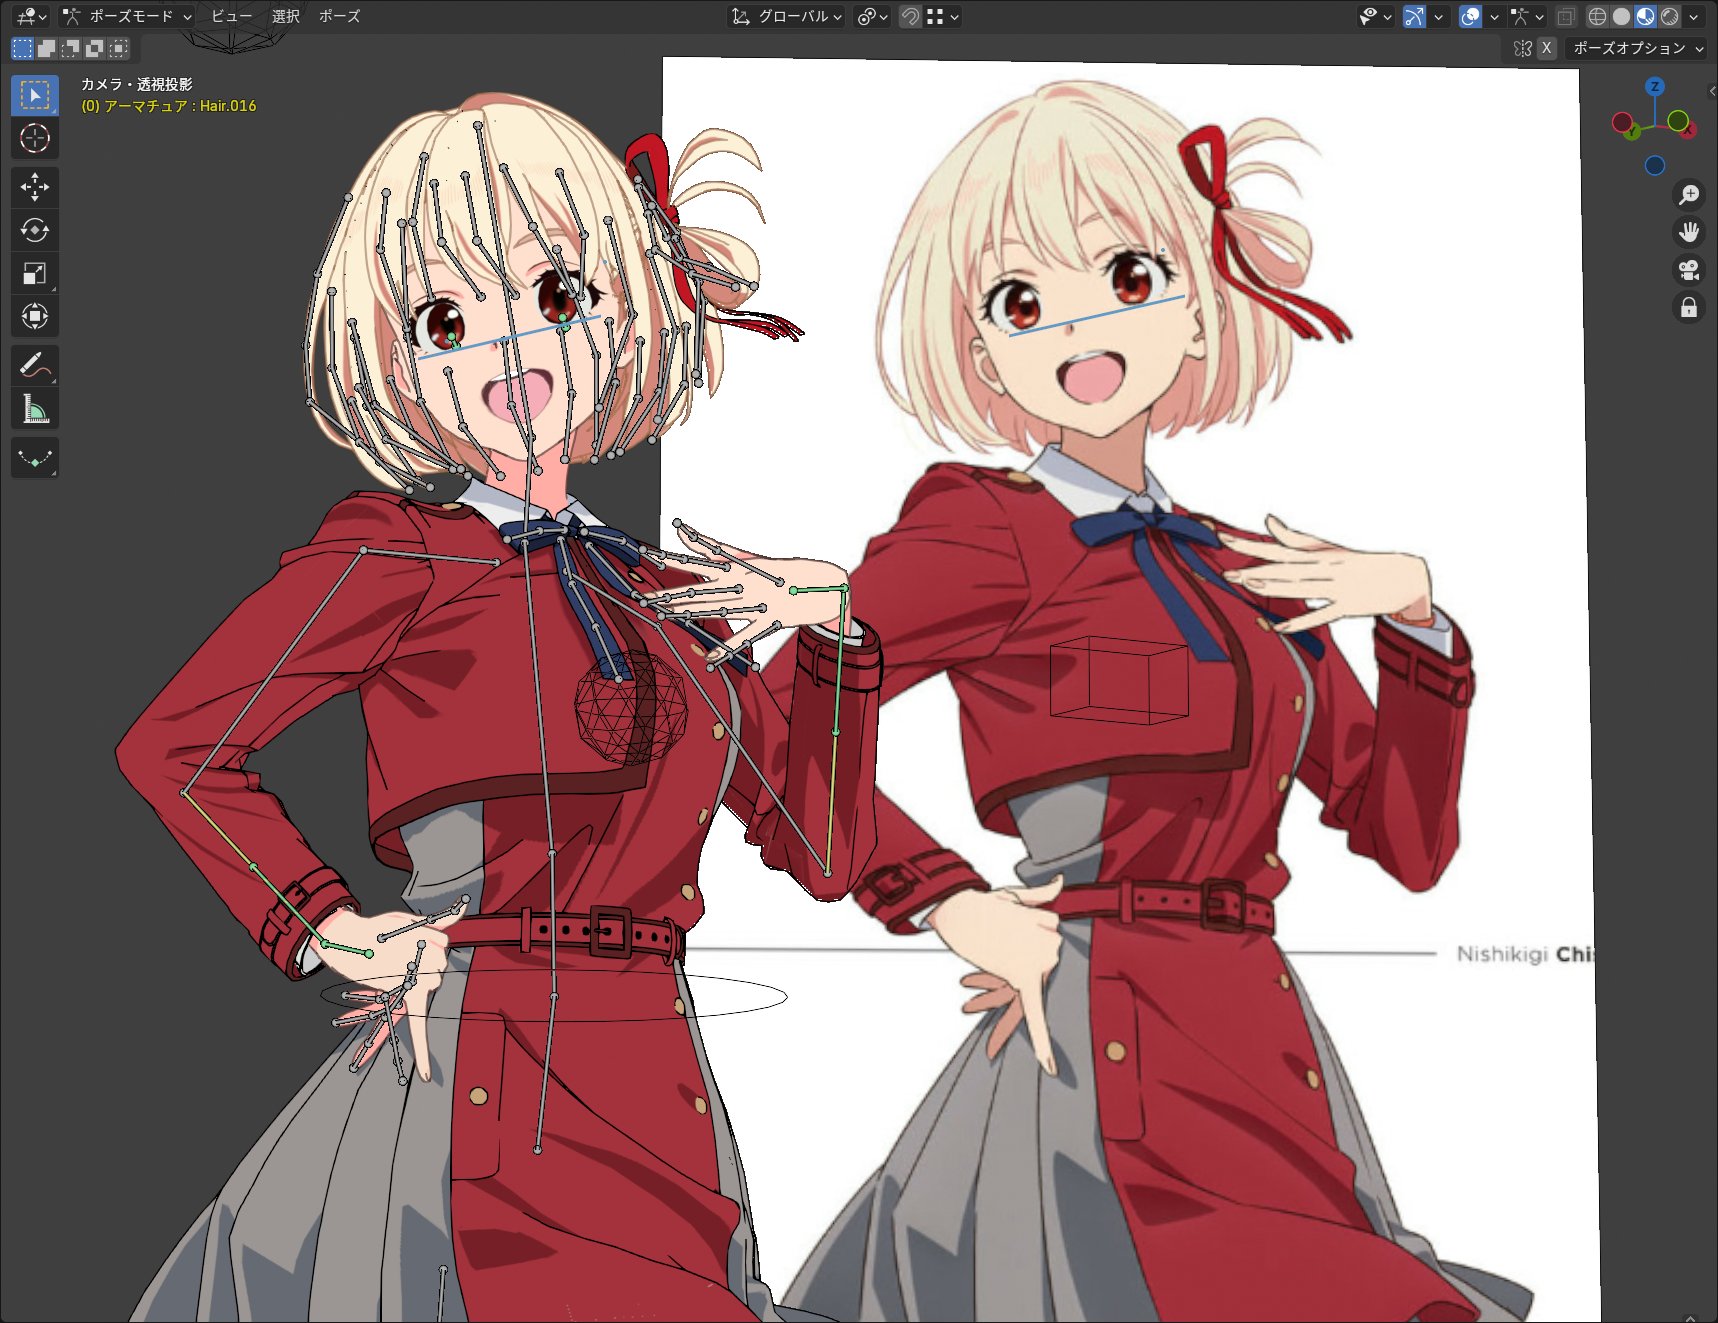Click the zoom view button

[x=1689, y=194]
